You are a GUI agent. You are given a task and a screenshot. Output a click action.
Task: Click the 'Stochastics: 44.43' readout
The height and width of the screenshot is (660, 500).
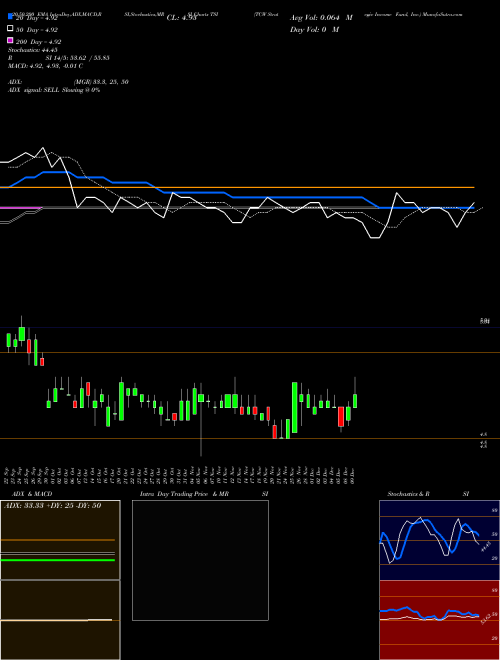click(32, 50)
